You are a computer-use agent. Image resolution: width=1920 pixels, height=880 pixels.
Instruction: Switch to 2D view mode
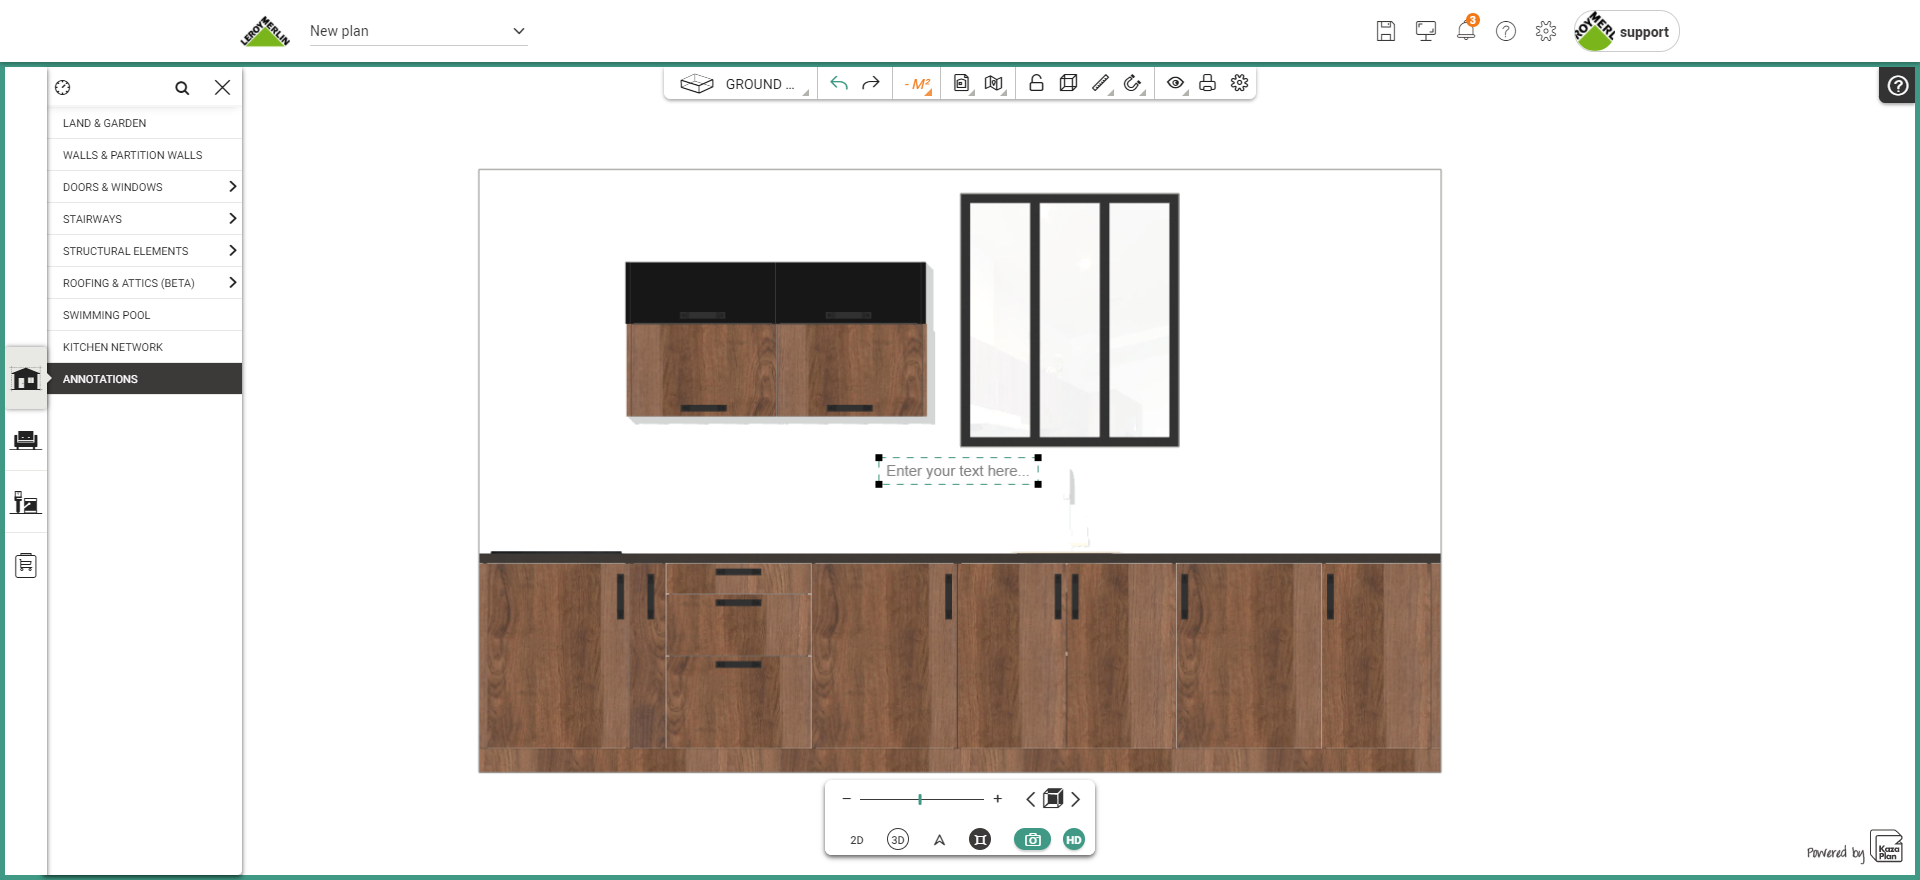click(857, 840)
